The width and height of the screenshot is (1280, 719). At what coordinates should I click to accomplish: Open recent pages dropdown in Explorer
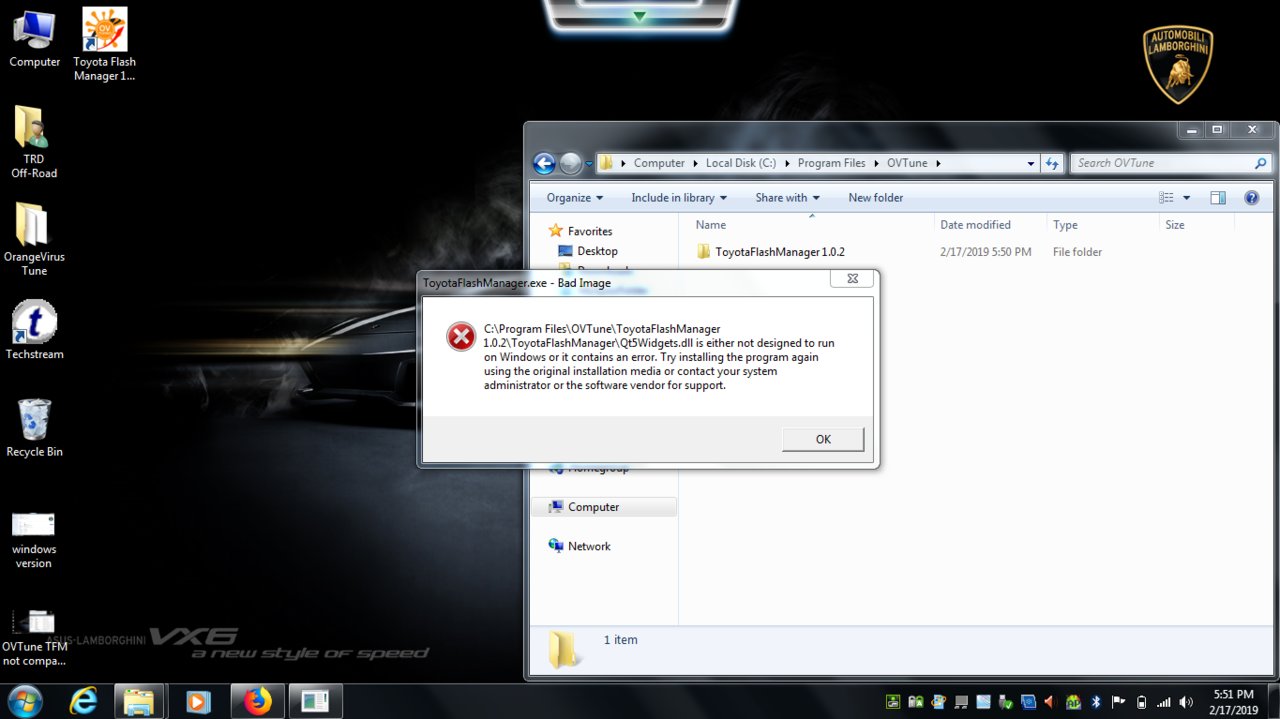point(589,164)
